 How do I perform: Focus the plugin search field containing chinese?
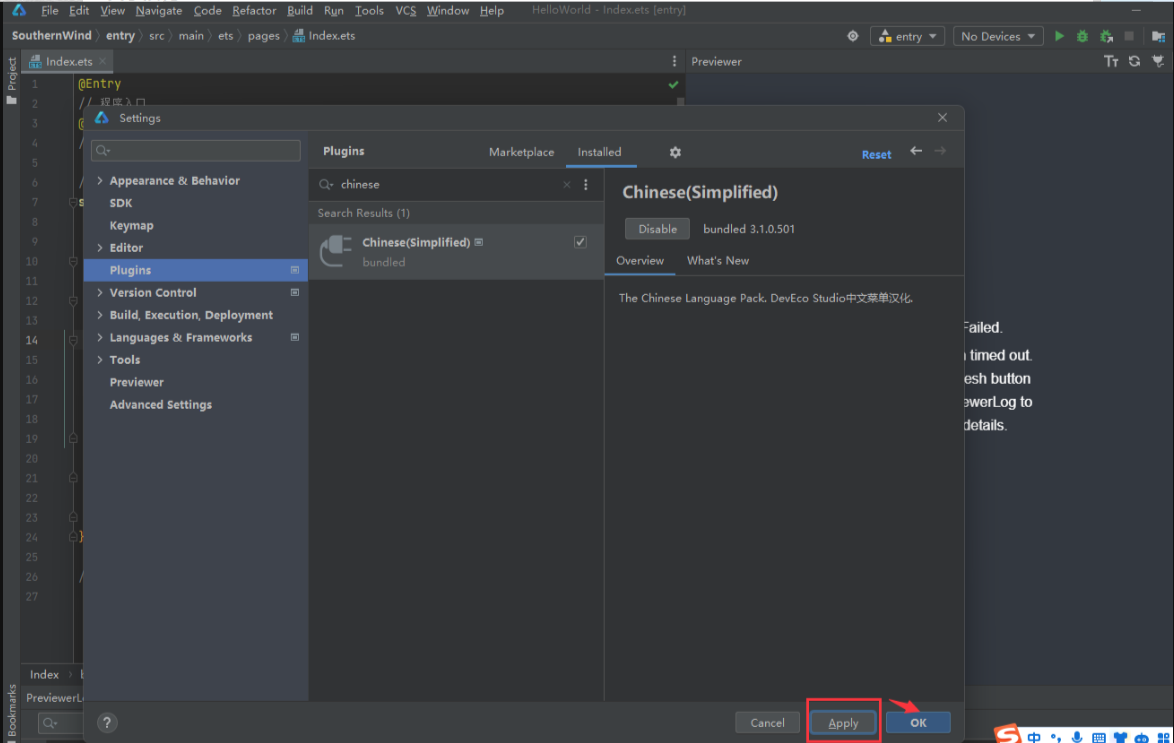pyautogui.click(x=448, y=184)
